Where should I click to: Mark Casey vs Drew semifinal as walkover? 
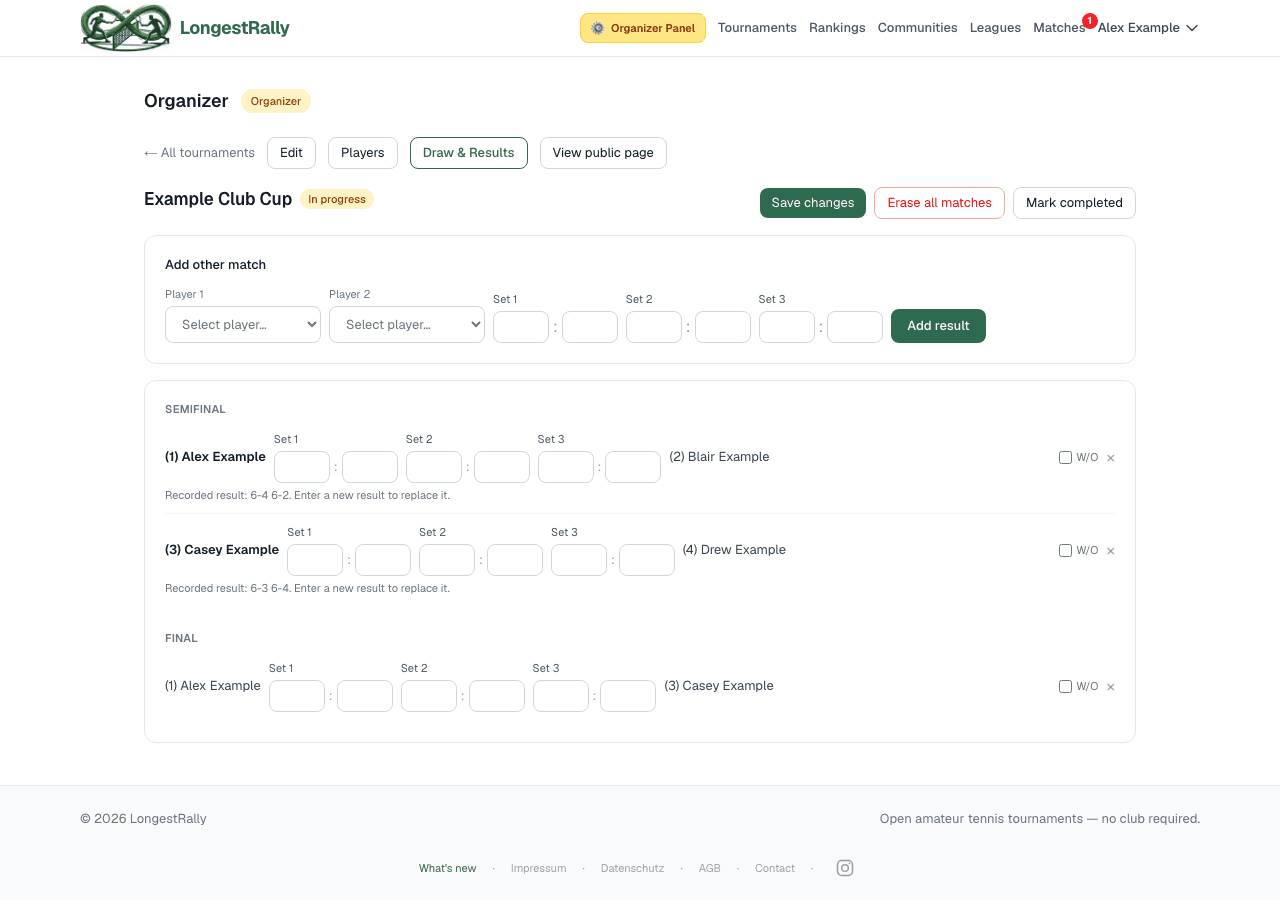point(1065,551)
